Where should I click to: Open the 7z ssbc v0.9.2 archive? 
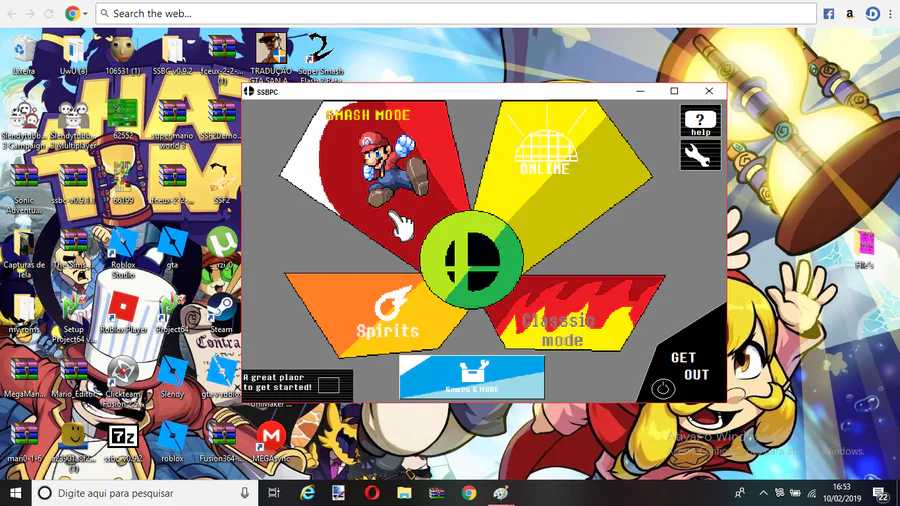(123, 442)
